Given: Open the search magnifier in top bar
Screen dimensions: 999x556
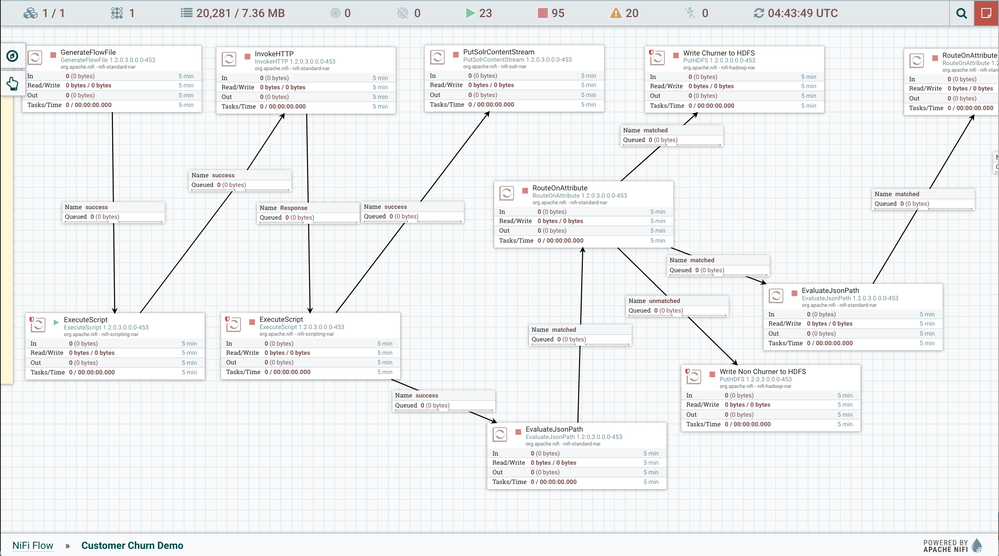Looking at the screenshot, I should tap(961, 13).
